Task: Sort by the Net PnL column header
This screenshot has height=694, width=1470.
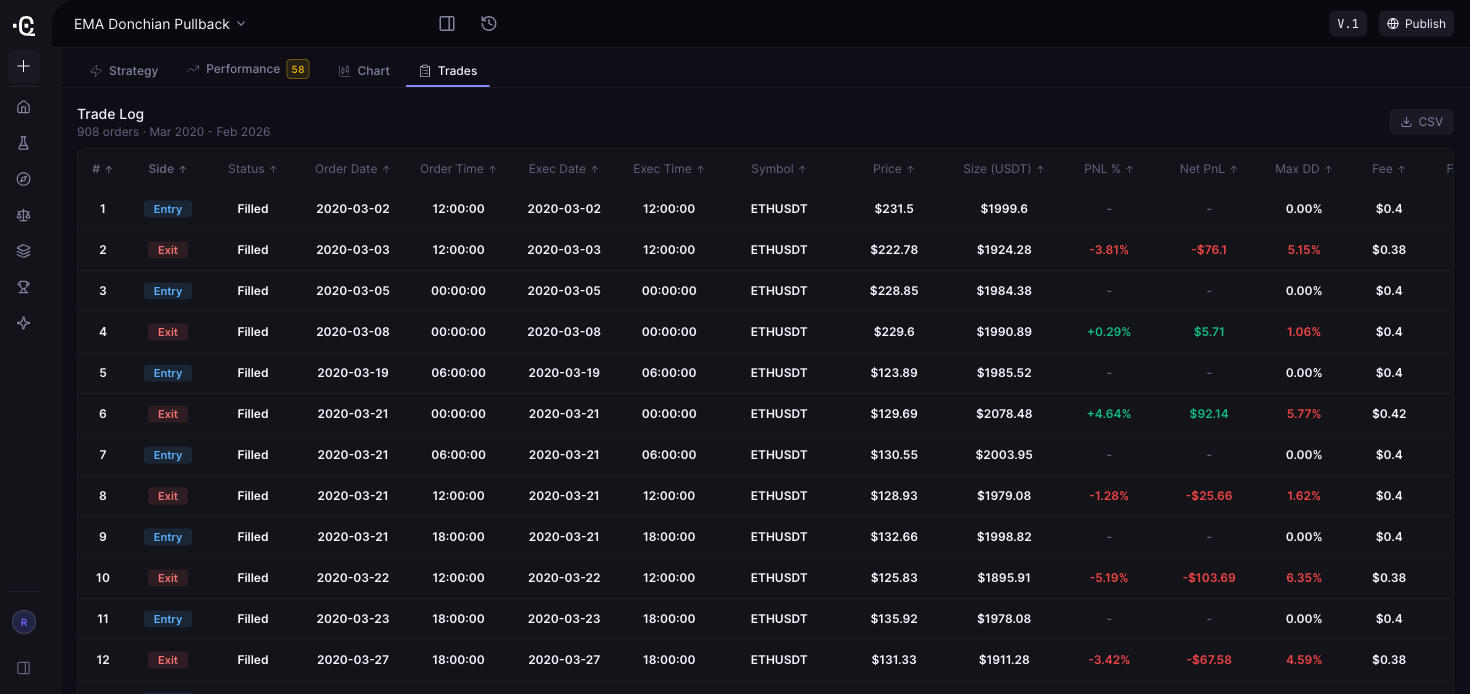Action: (1209, 169)
